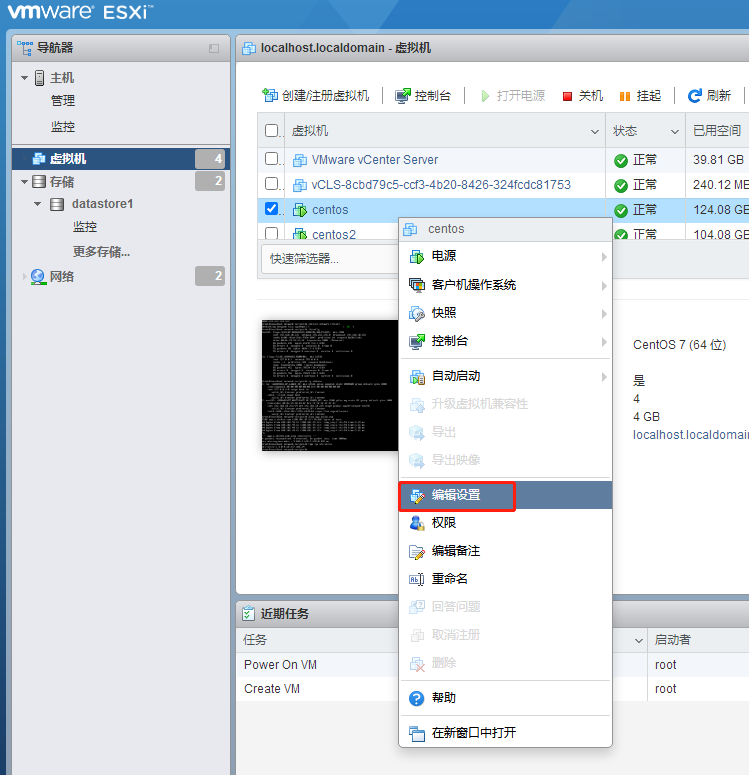Click the red Shut Down (关机) icon

click(x=567, y=96)
